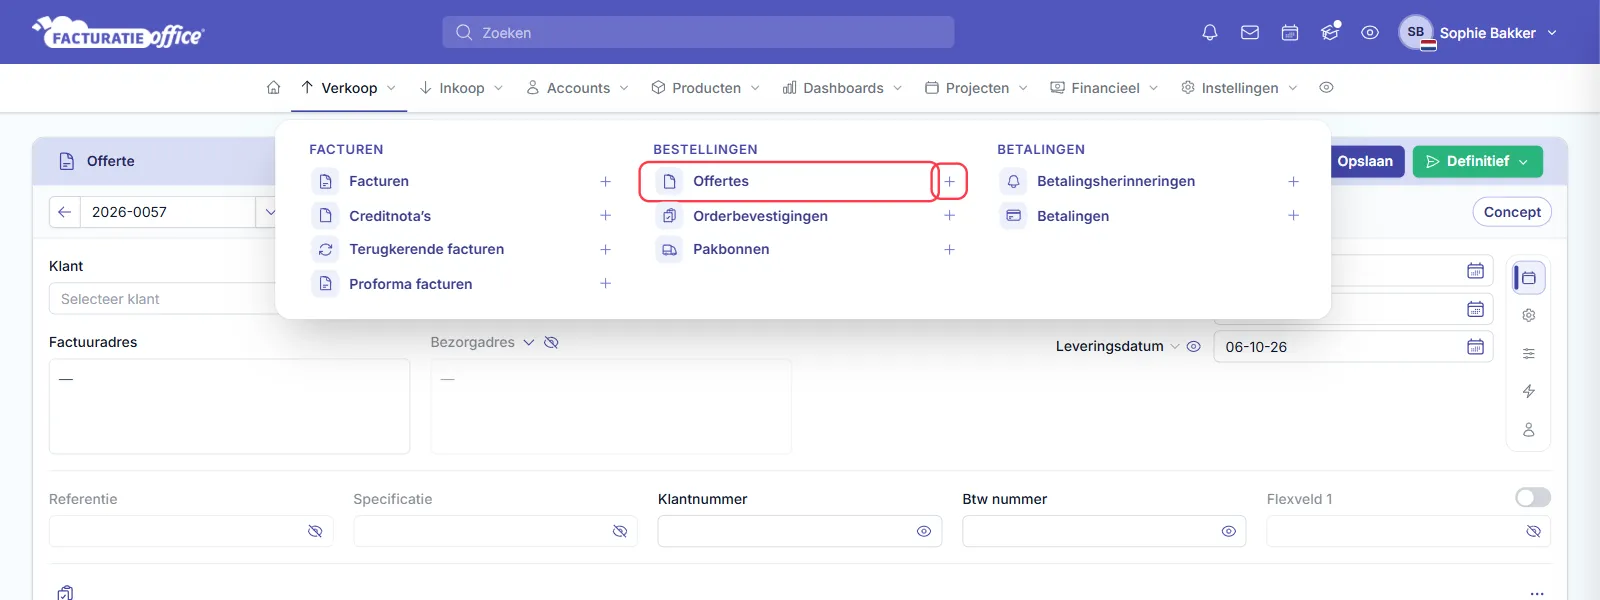Screen dimensions: 1600x600
Task: Create new Offerte with plus icon
Action: [949, 181]
